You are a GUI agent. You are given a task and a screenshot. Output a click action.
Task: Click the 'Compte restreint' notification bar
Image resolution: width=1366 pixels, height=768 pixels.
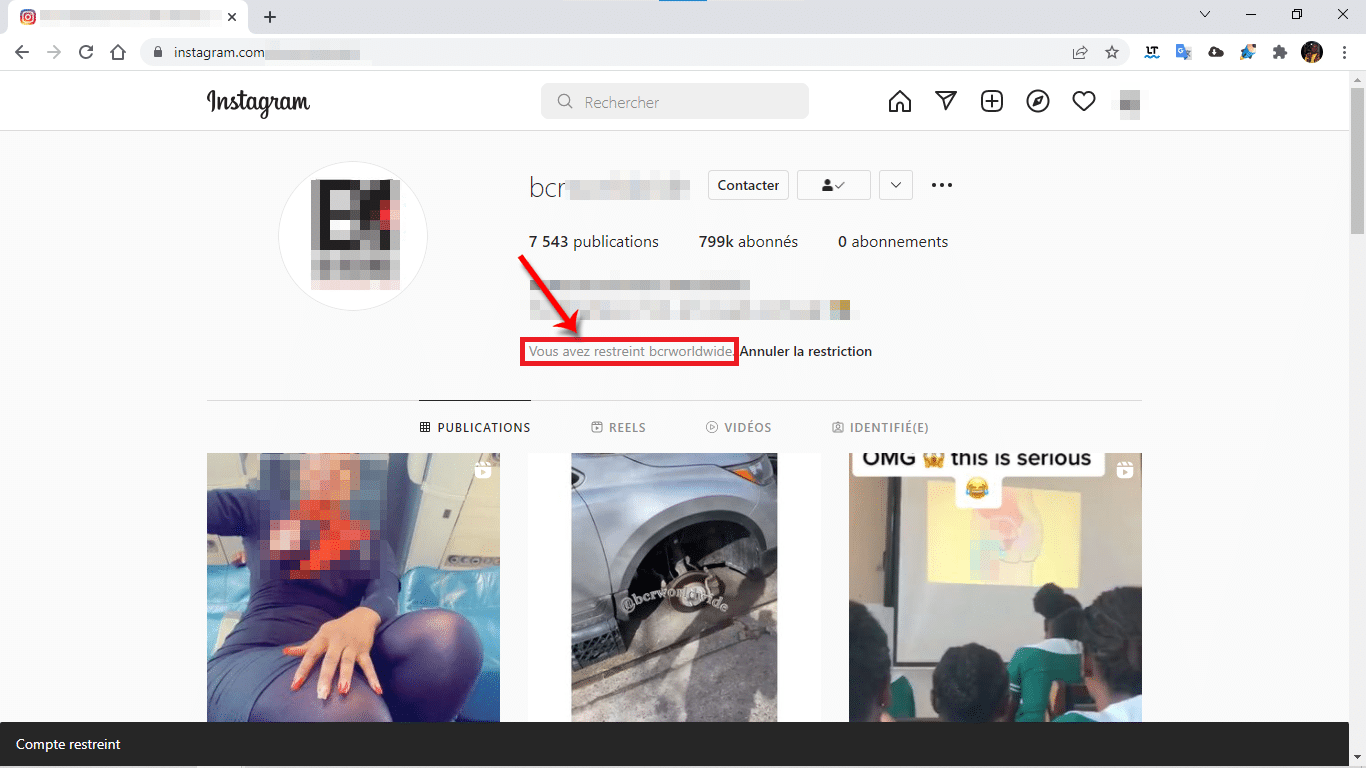[x=674, y=744]
